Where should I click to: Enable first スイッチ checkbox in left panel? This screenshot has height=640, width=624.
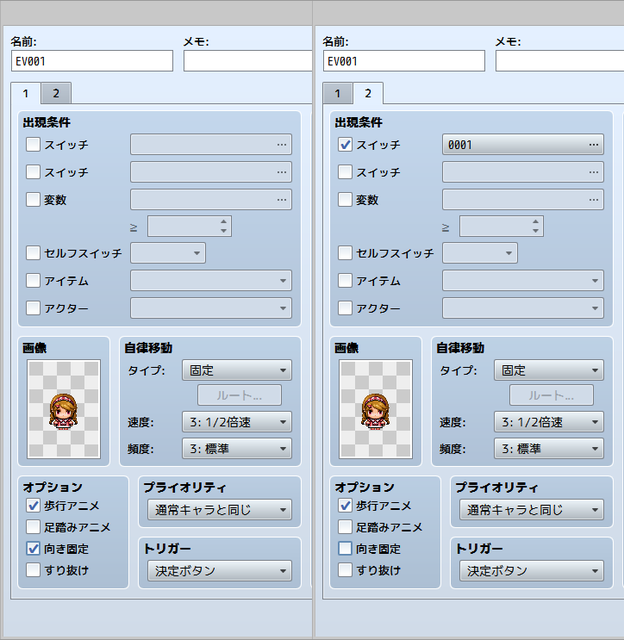coord(33,144)
